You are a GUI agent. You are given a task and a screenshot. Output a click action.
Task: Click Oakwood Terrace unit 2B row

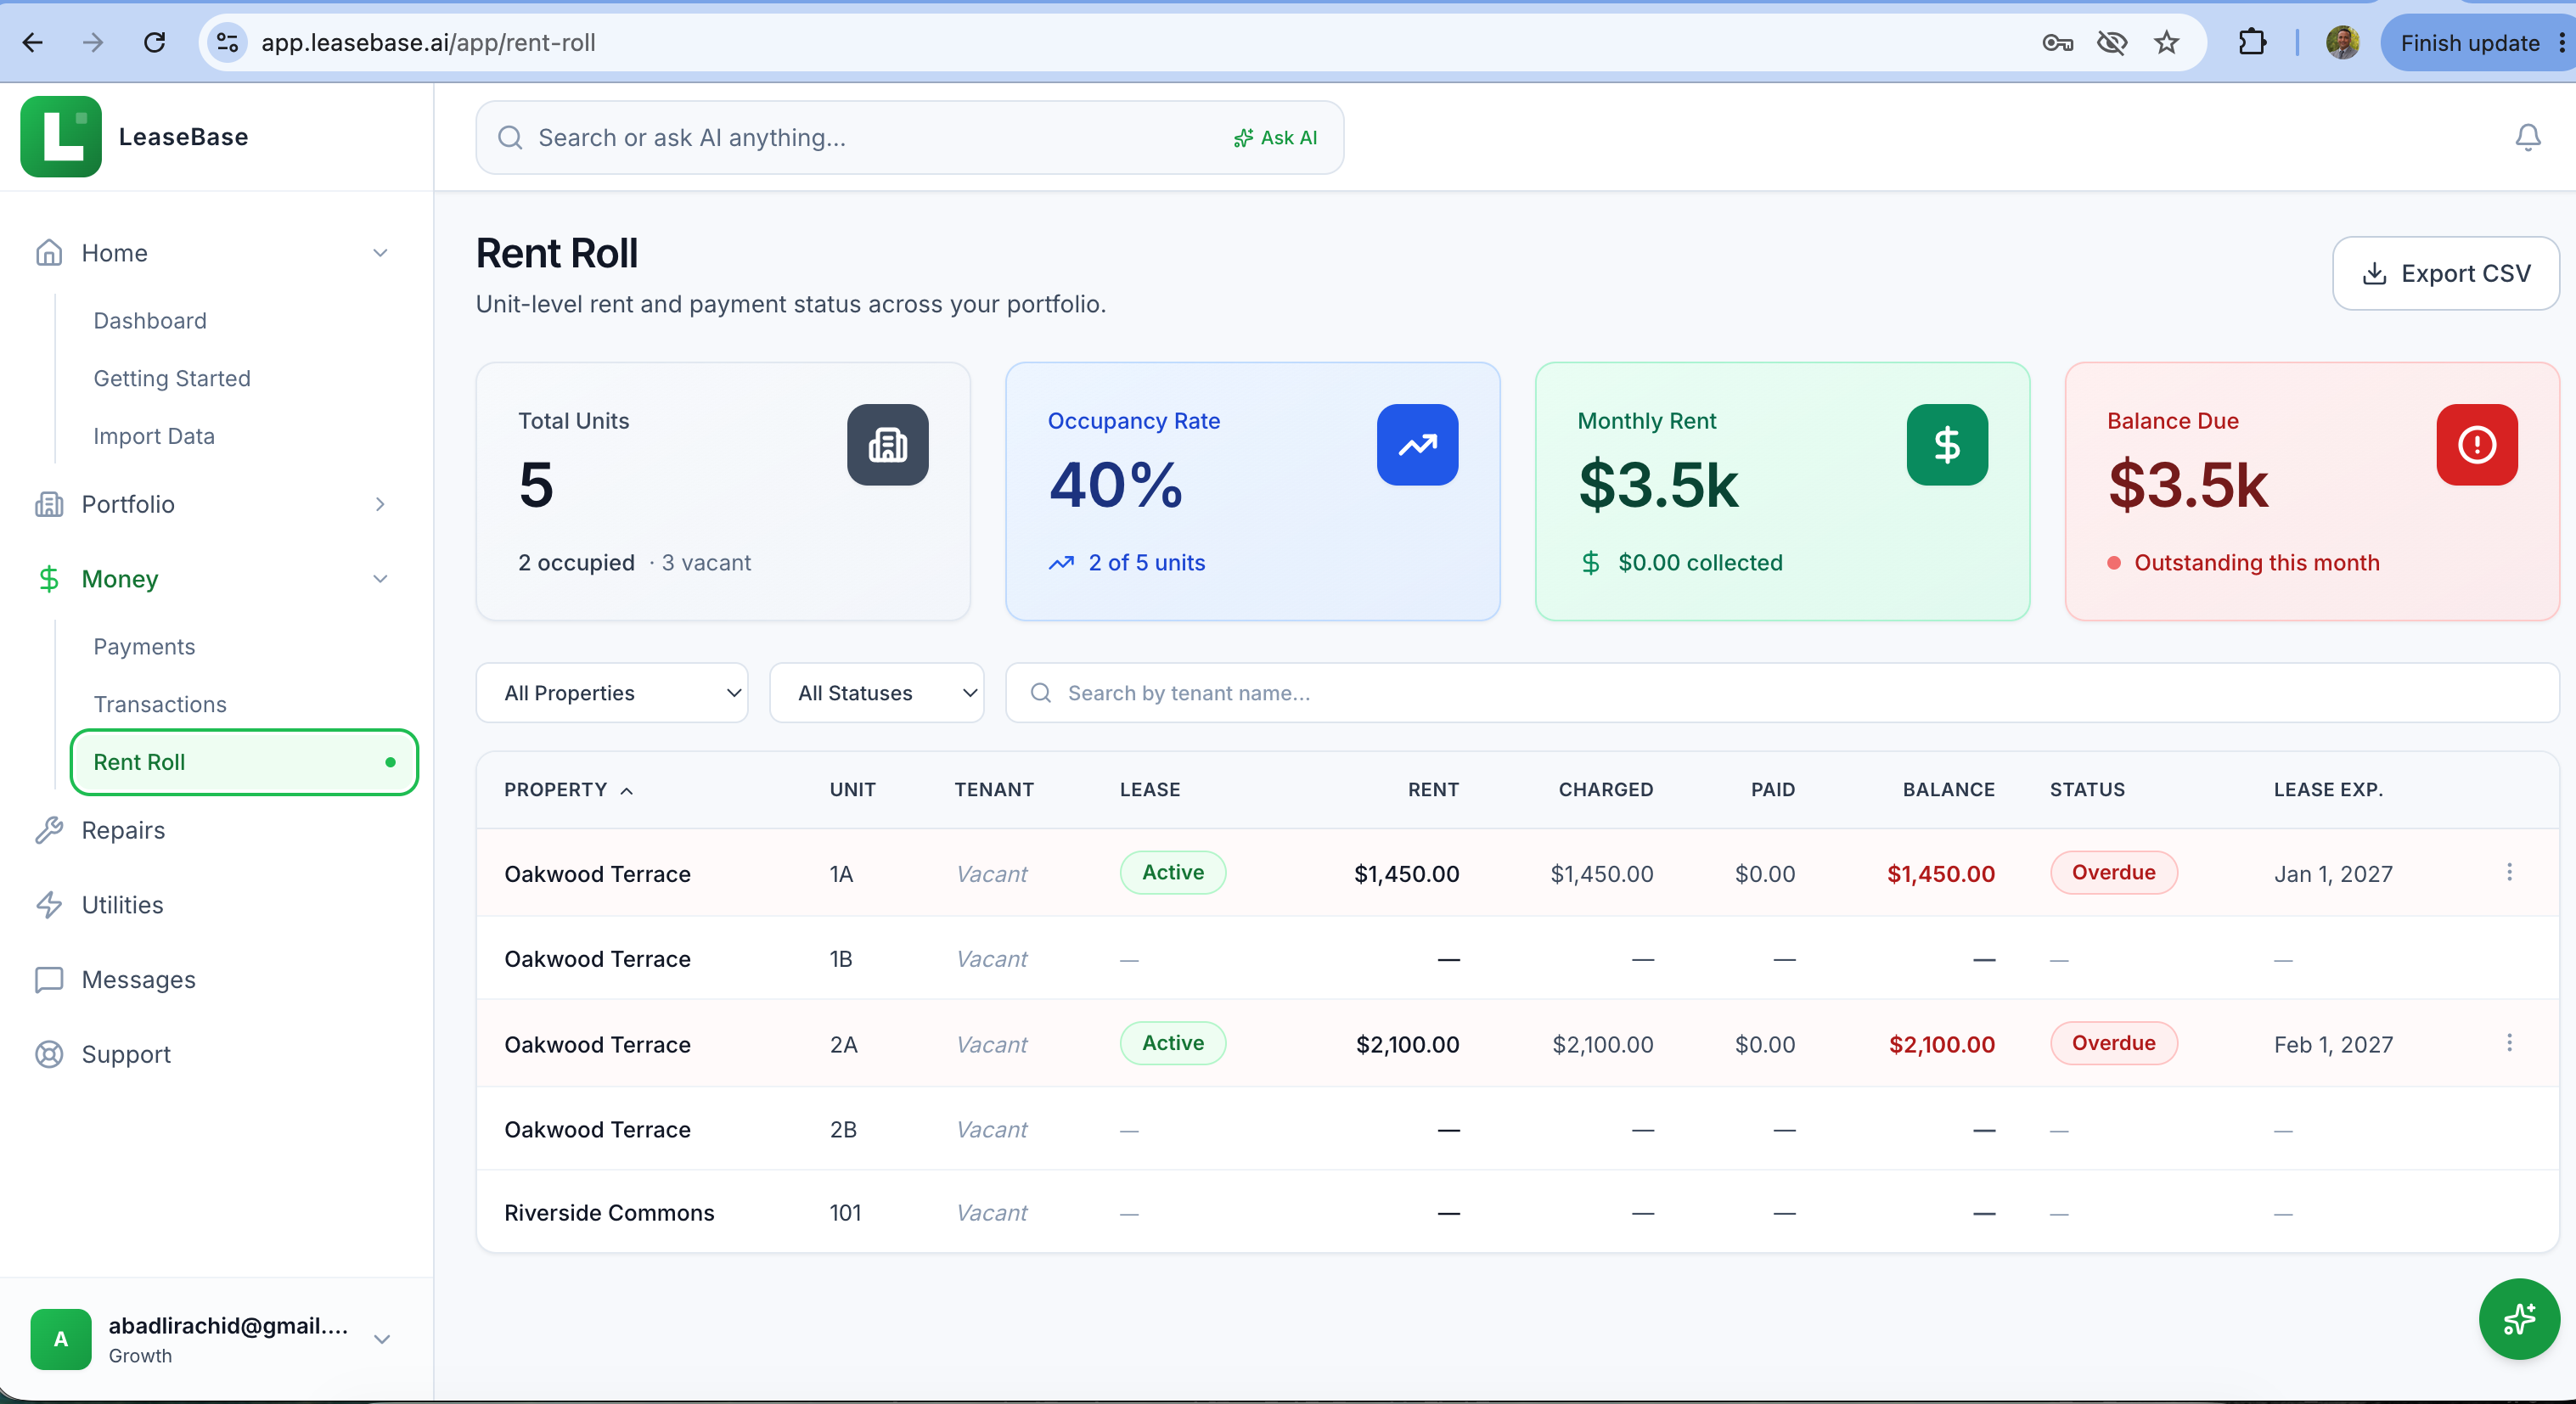coord(1517,1129)
